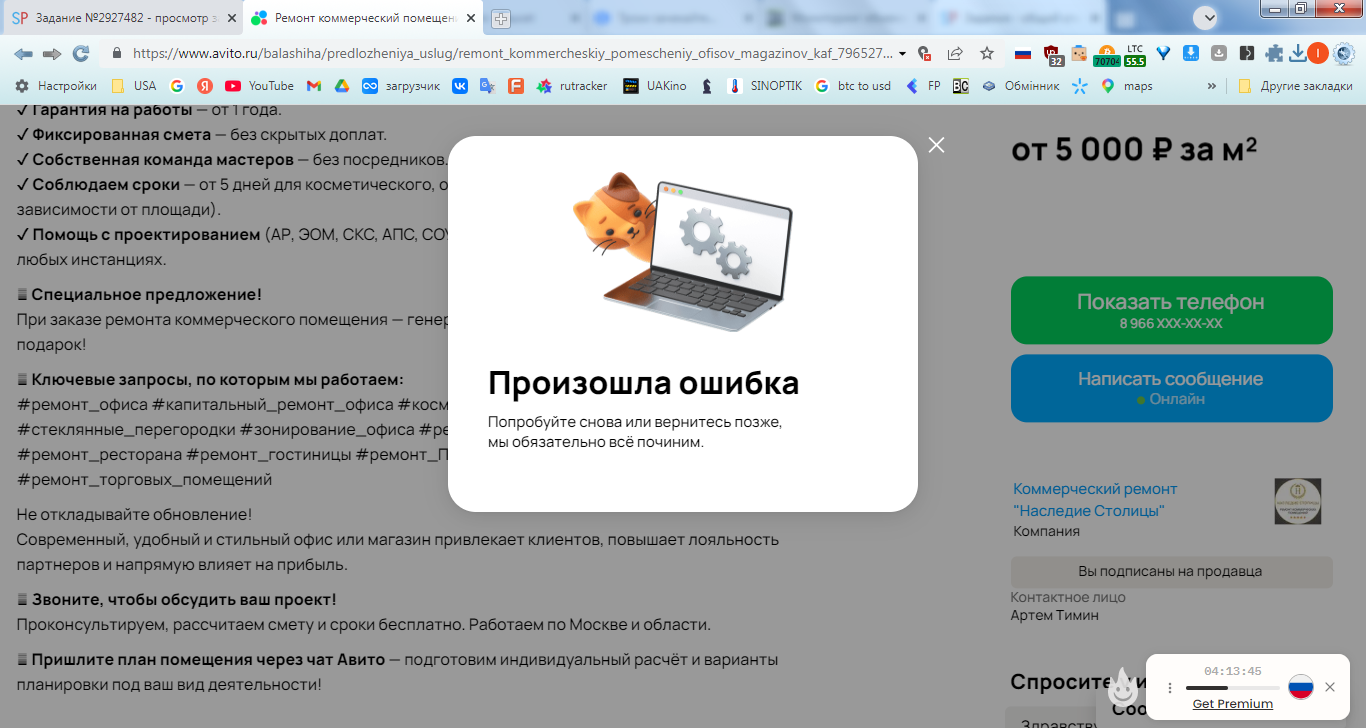Open the pig face extension icon
The height and width of the screenshot is (728, 1366).
[x=1079, y=54]
